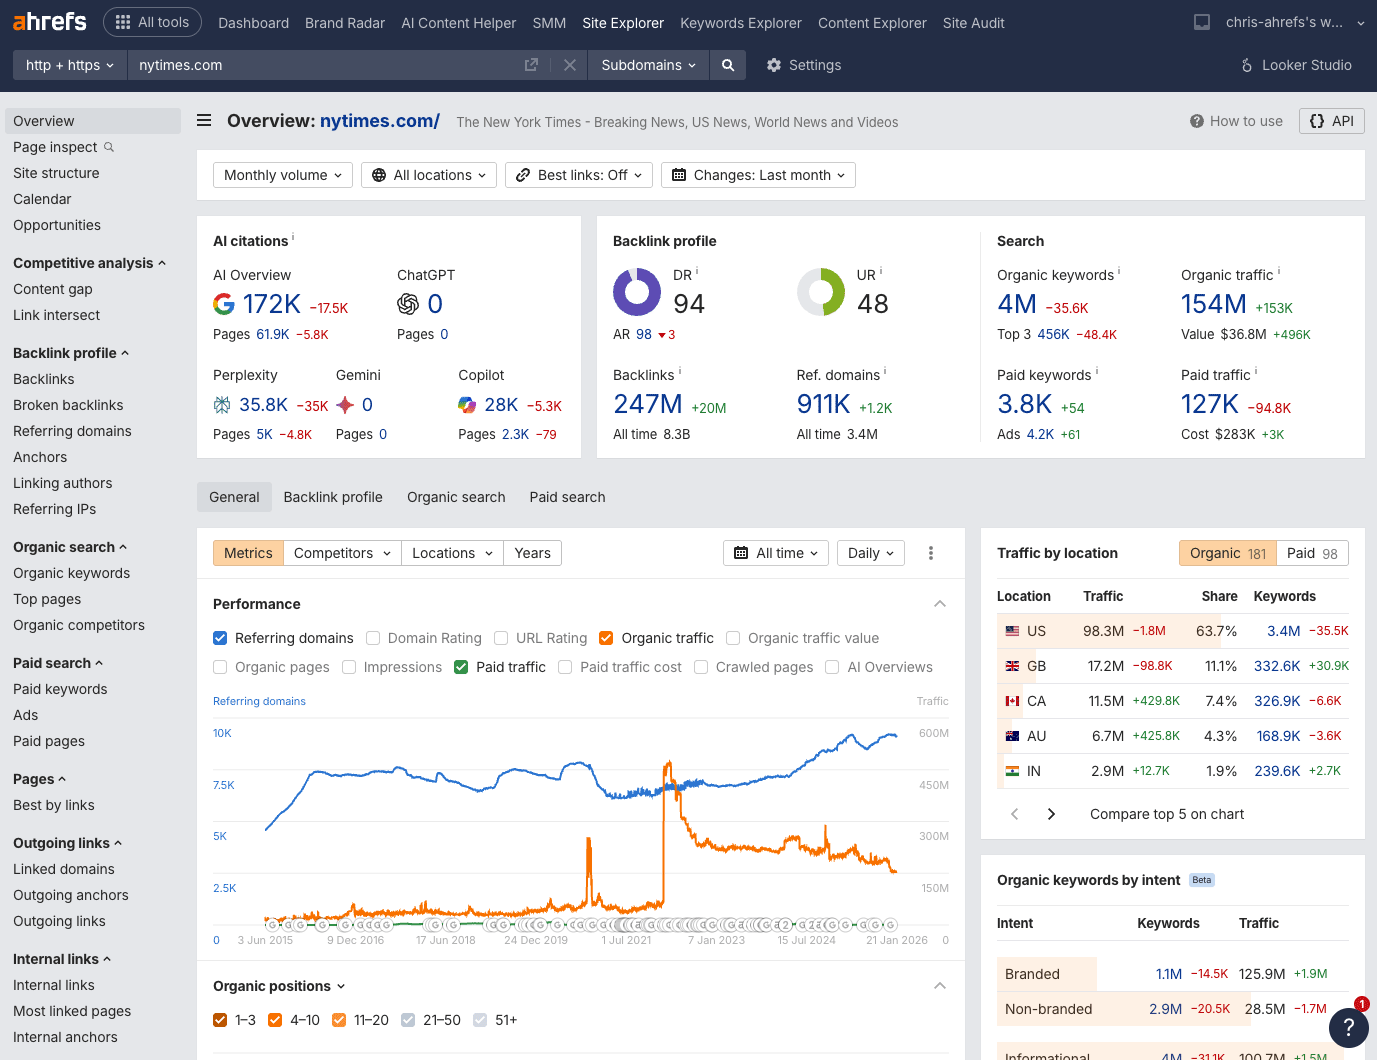The width and height of the screenshot is (1377, 1060).
Task: Click the Copilot icon in AI citations
Action: pos(466,405)
